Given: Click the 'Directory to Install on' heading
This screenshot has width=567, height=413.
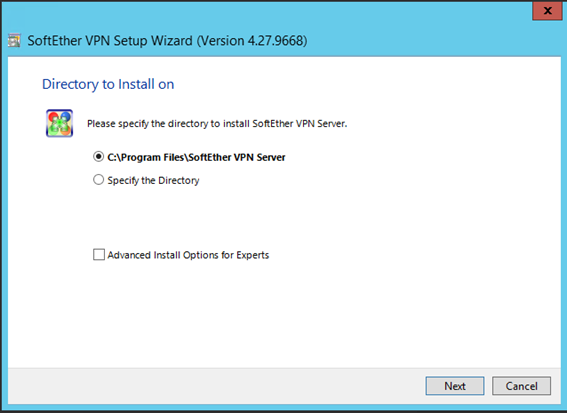Looking at the screenshot, I should click(108, 84).
